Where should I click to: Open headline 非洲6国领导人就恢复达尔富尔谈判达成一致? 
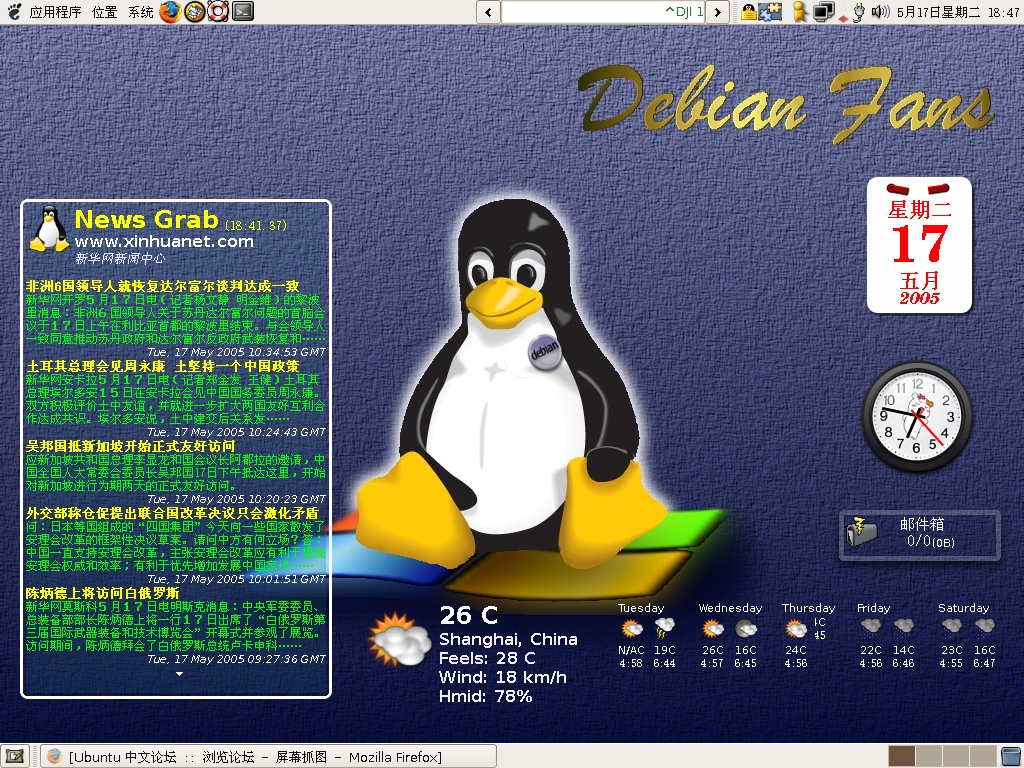point(162,286)
